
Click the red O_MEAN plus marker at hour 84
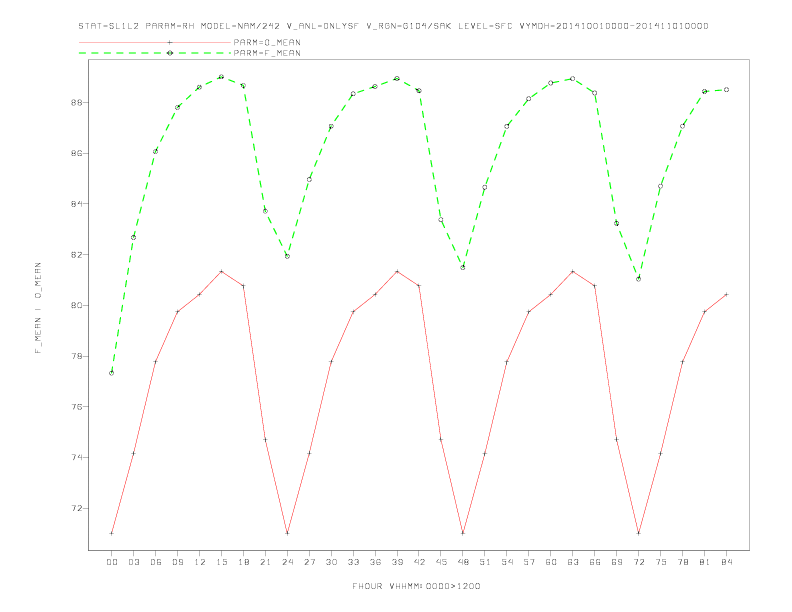[726, 294]
